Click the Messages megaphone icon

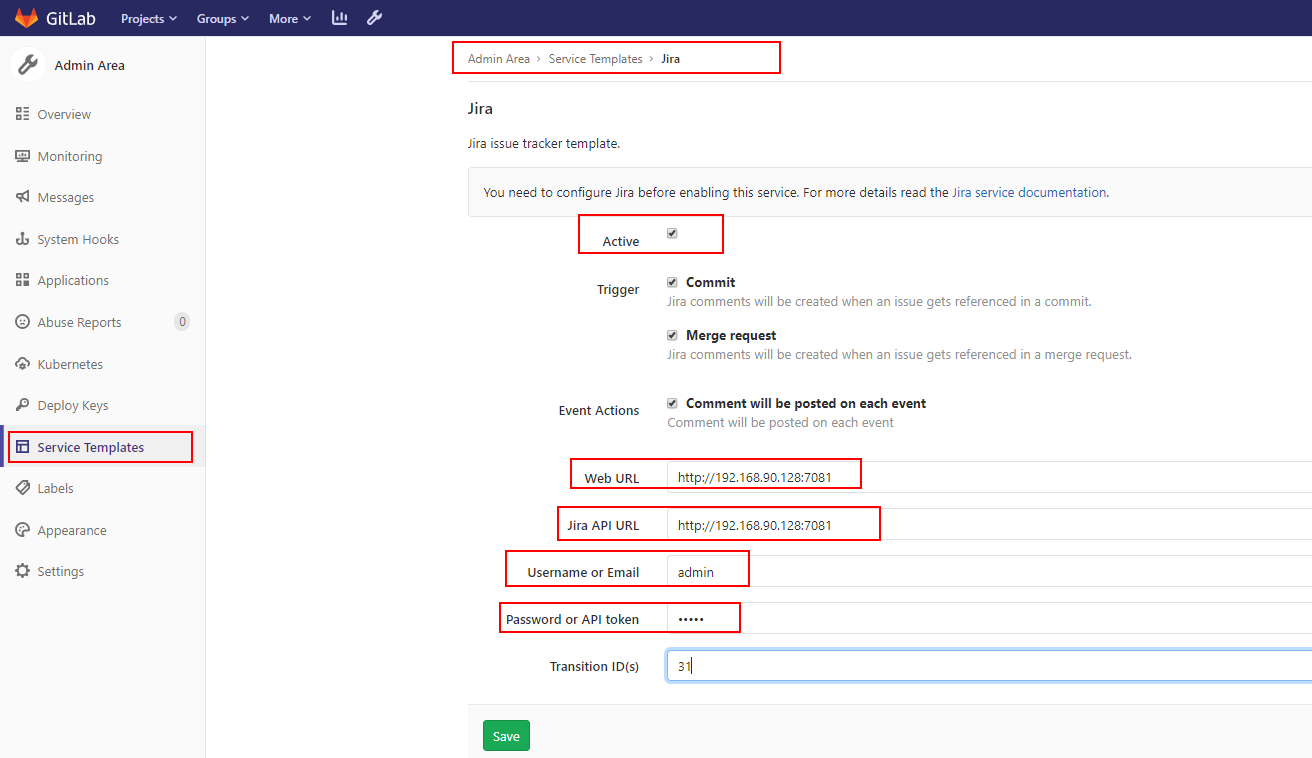[22, 197]
